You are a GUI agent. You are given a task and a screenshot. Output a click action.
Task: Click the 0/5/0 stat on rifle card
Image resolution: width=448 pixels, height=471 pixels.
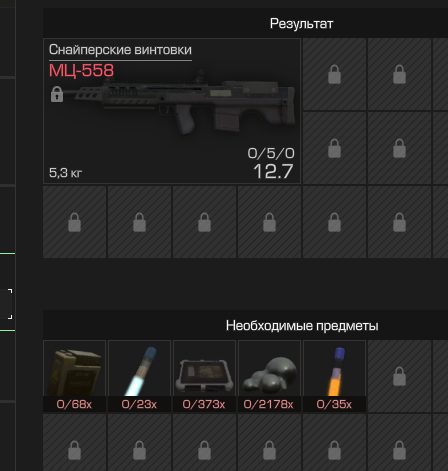click(x=271, y=153)
